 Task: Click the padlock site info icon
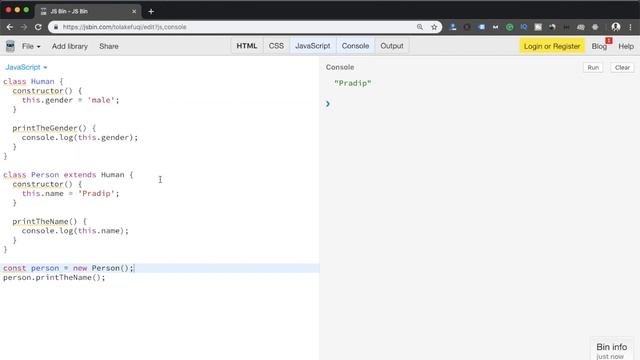[x=56, y=27]
